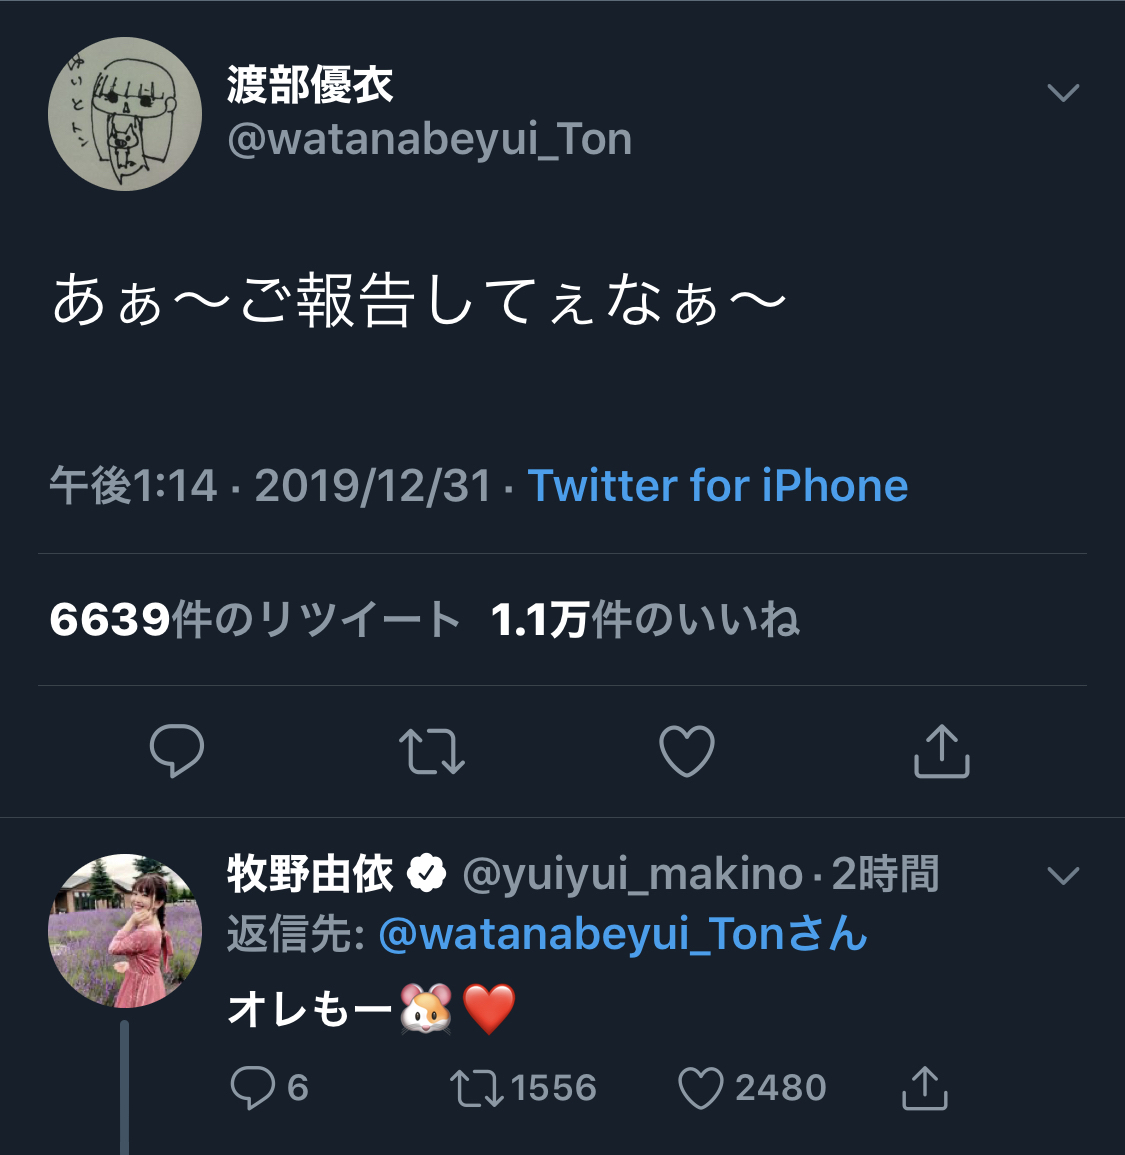Reply to 牧野由依's reply tweet
1125x1155 pixels.
point(252,1088)
